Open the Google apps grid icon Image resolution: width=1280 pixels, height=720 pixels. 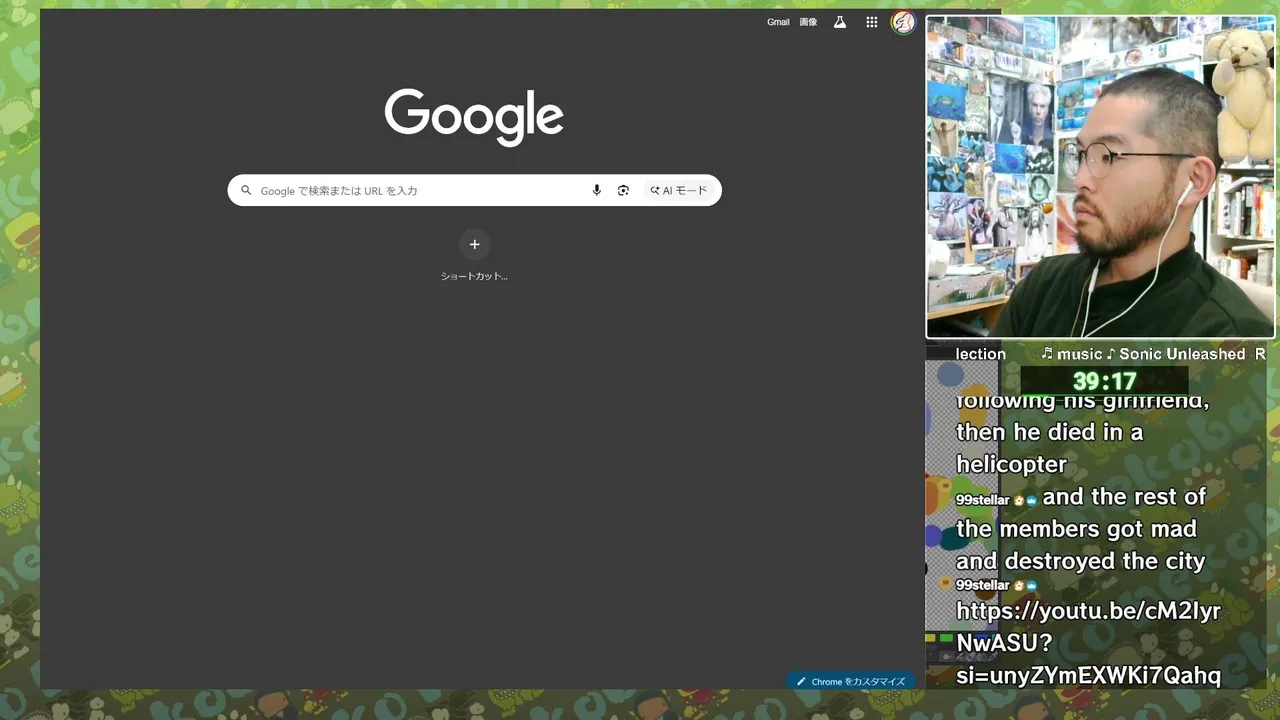872,22
